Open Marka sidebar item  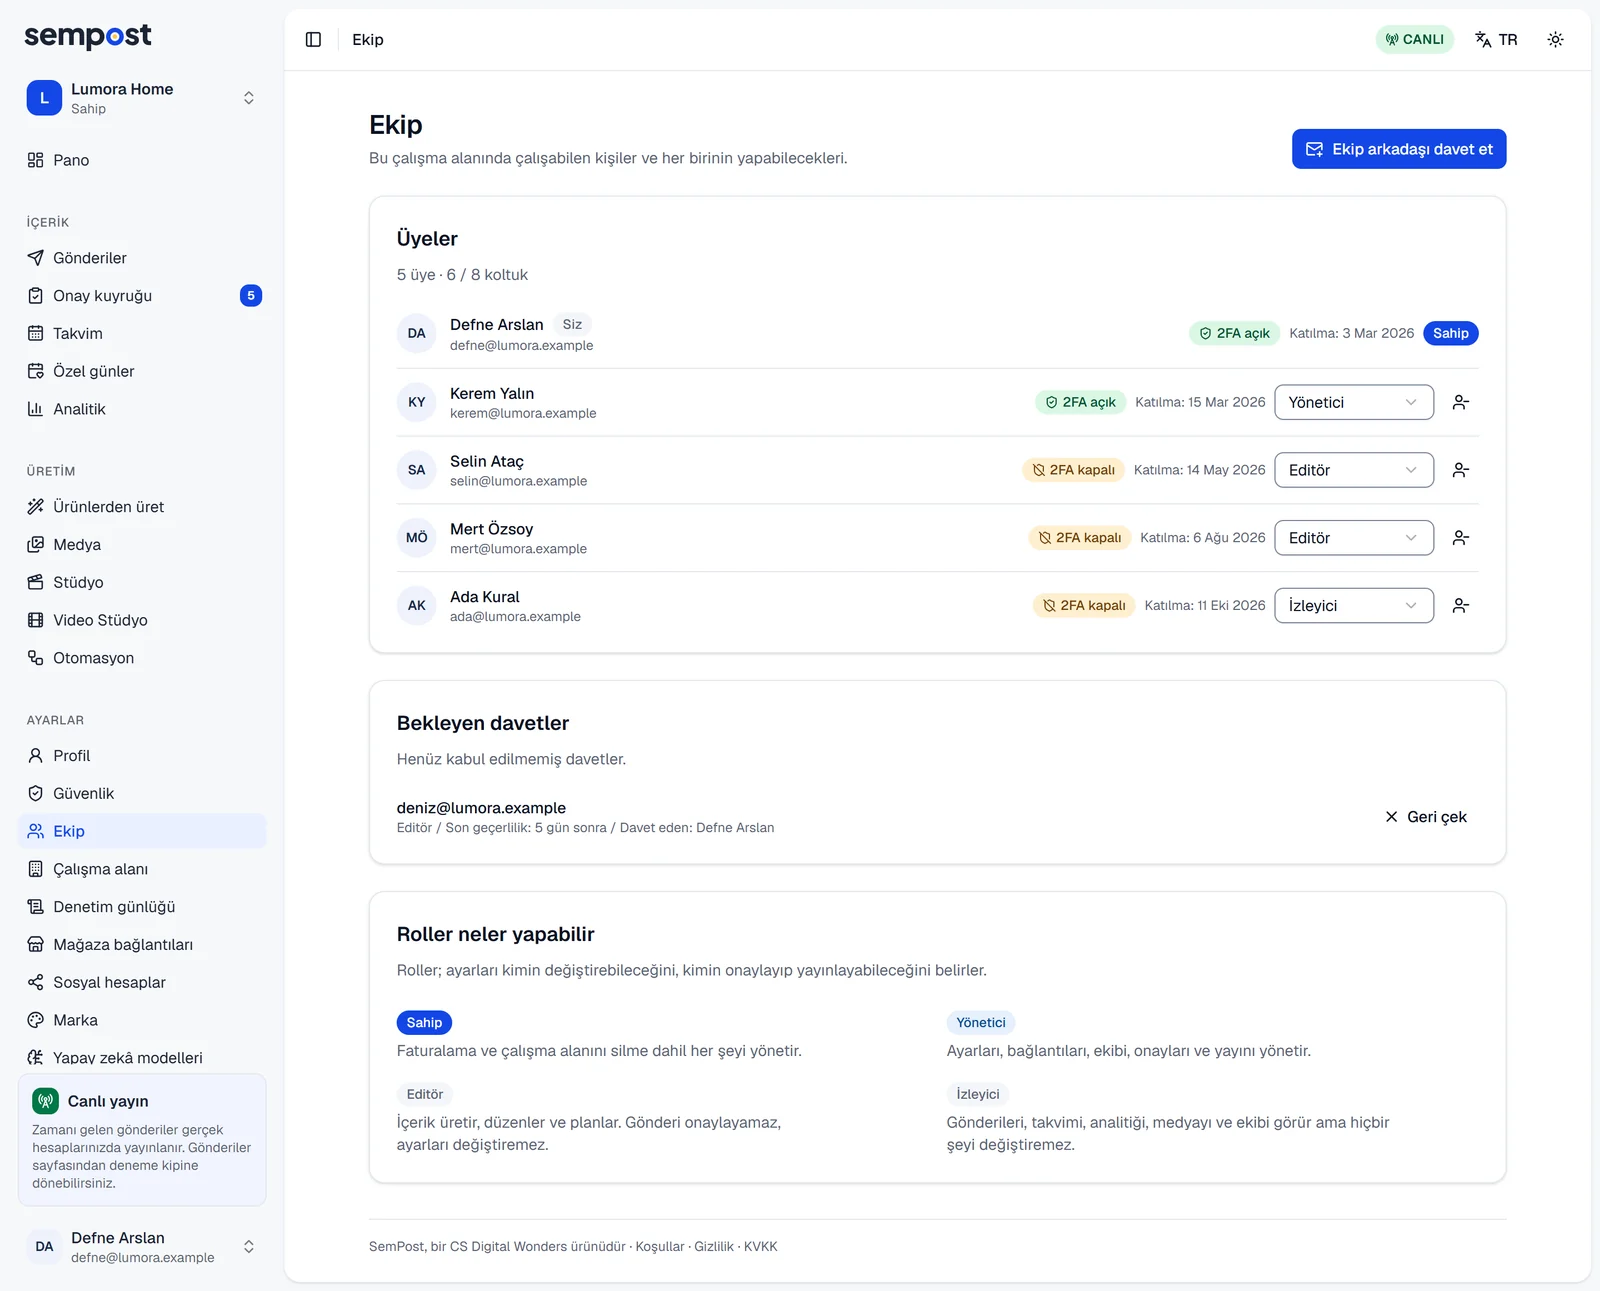coord(142,1020)
